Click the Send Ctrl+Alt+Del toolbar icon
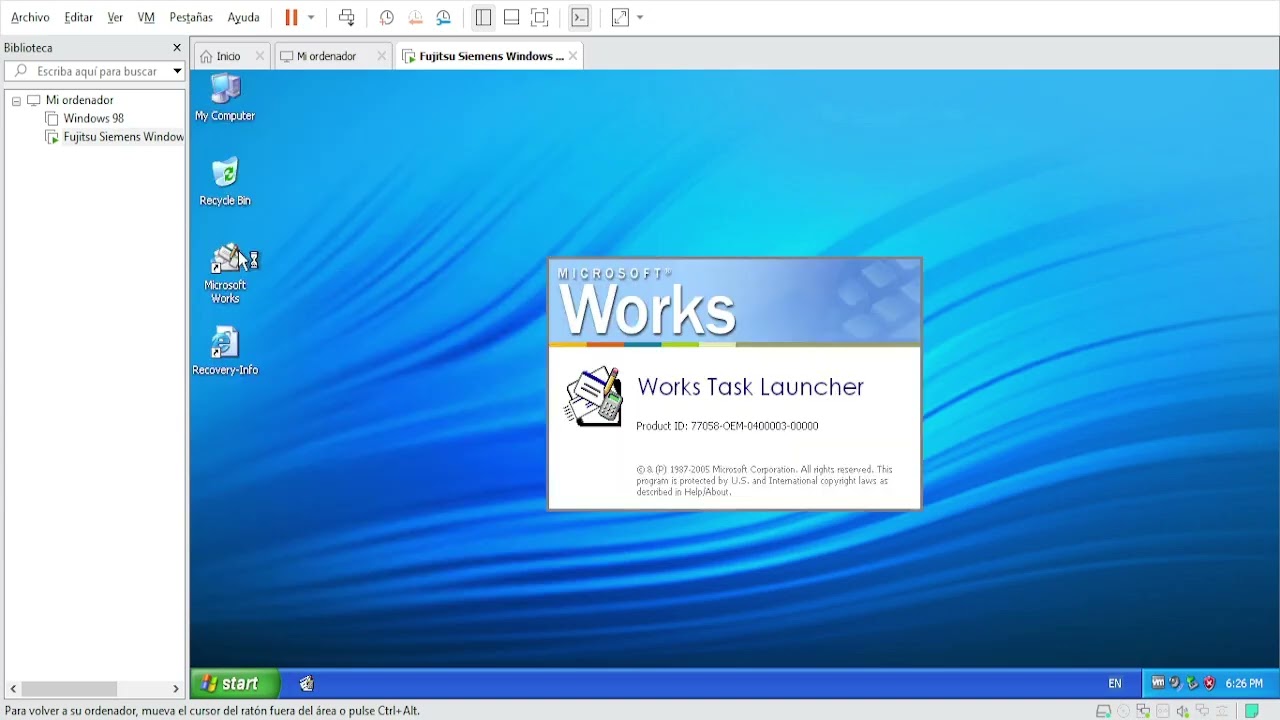 [347, 17]
